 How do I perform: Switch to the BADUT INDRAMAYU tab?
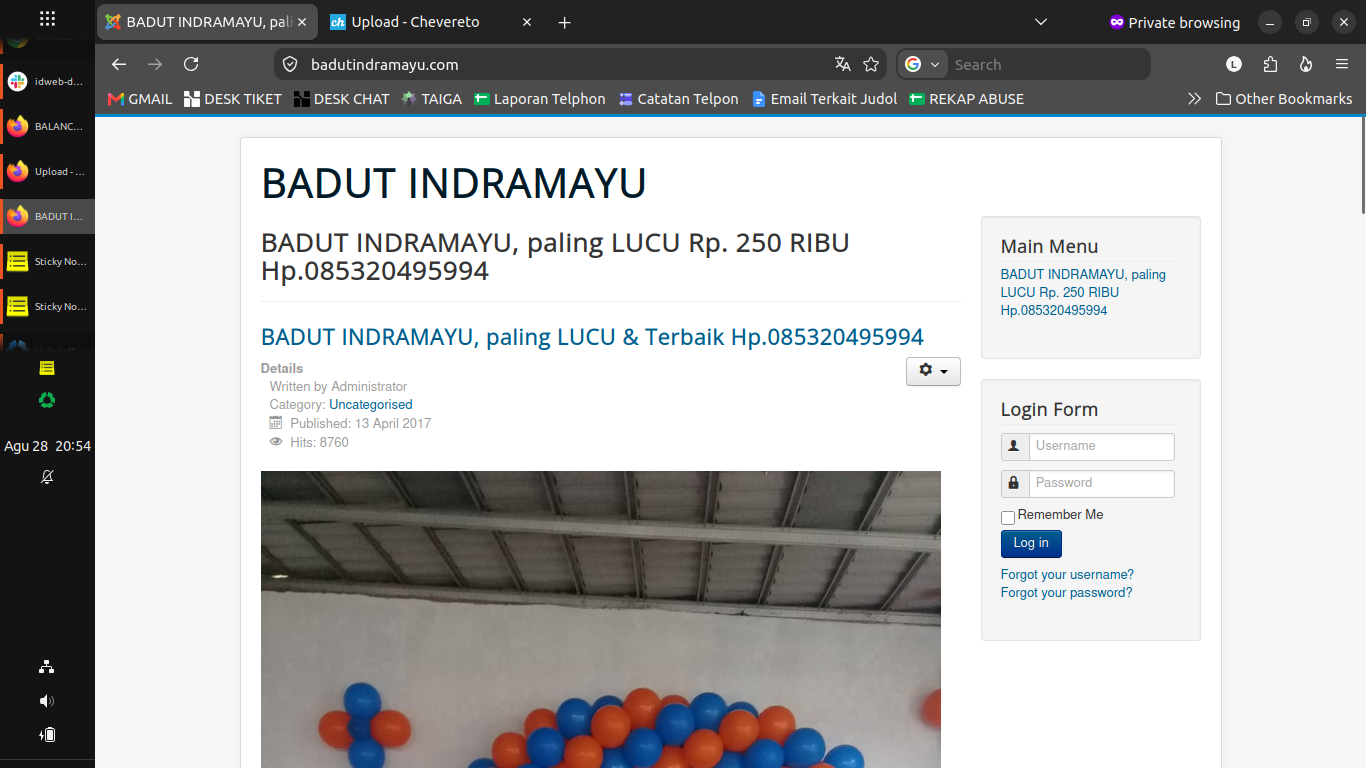[207, 22]
